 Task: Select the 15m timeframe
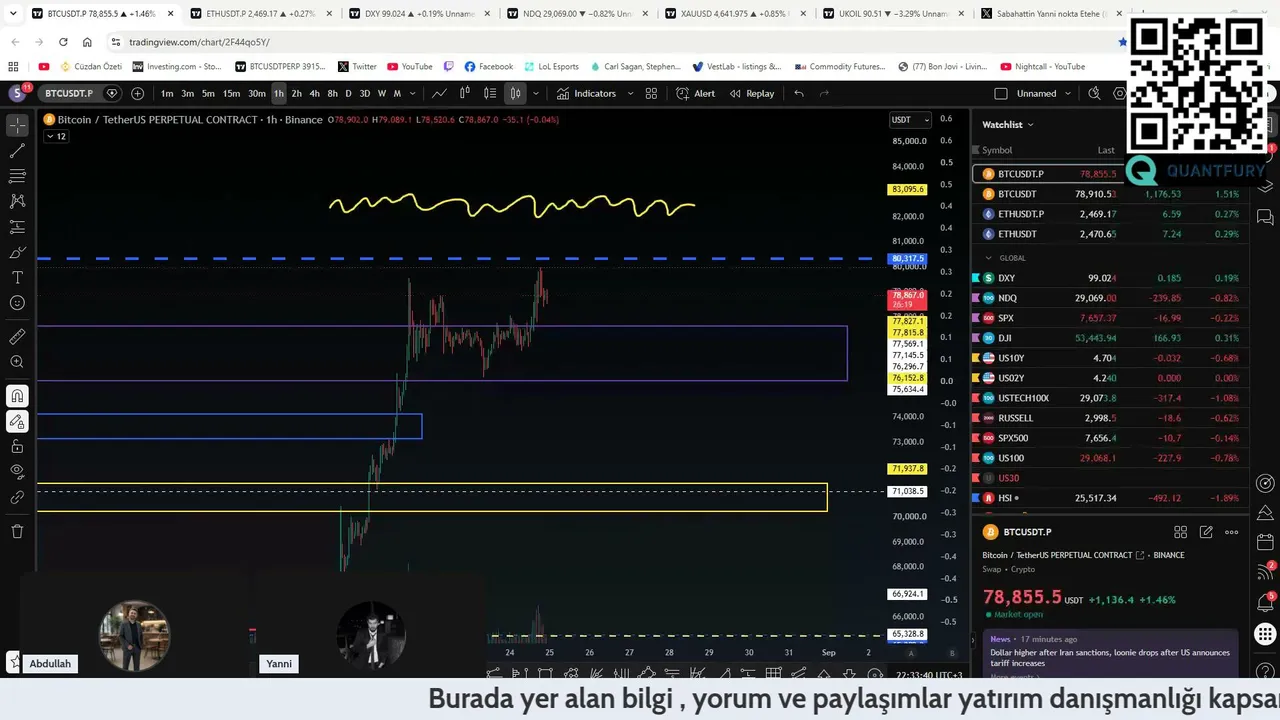231,93
